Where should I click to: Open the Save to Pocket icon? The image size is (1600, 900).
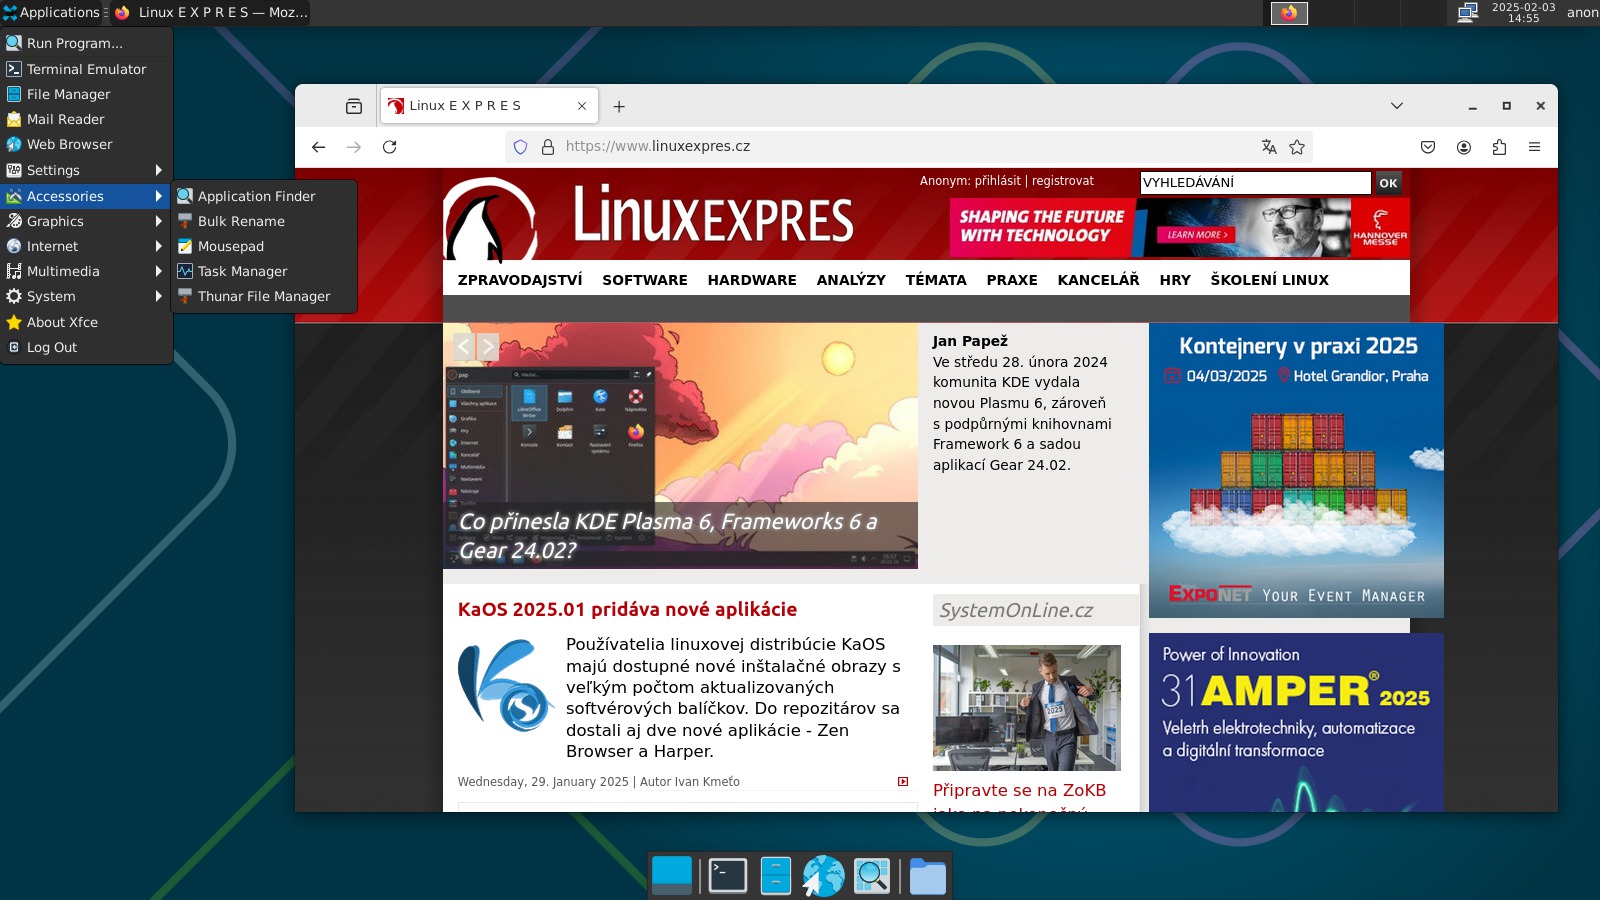[1428, 147]
